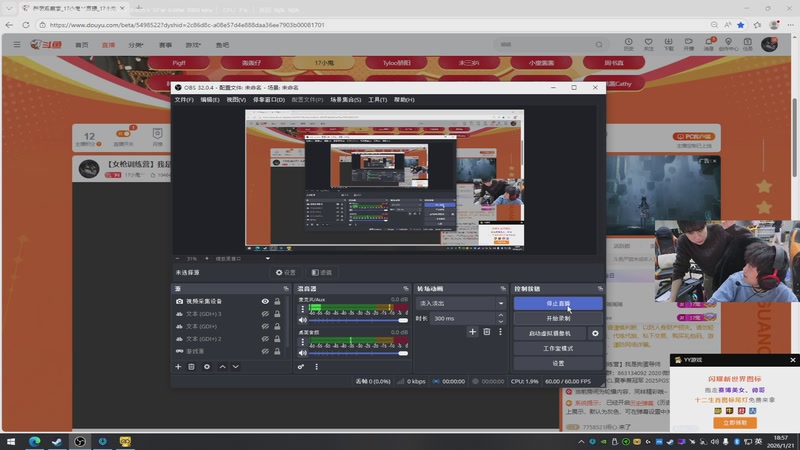This screenshot has height=450, width=800.
Task: Show the 游戏源 source
Action: point(265,352)
